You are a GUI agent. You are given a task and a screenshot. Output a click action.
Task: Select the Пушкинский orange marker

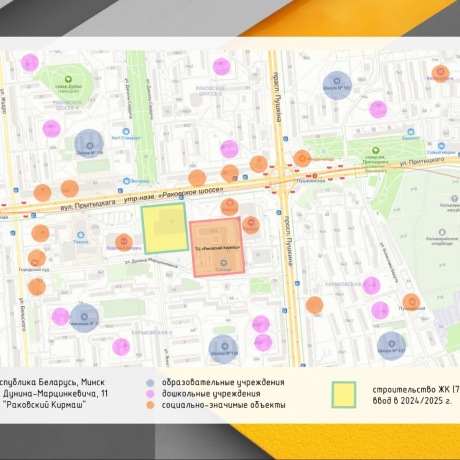point(411,302)
